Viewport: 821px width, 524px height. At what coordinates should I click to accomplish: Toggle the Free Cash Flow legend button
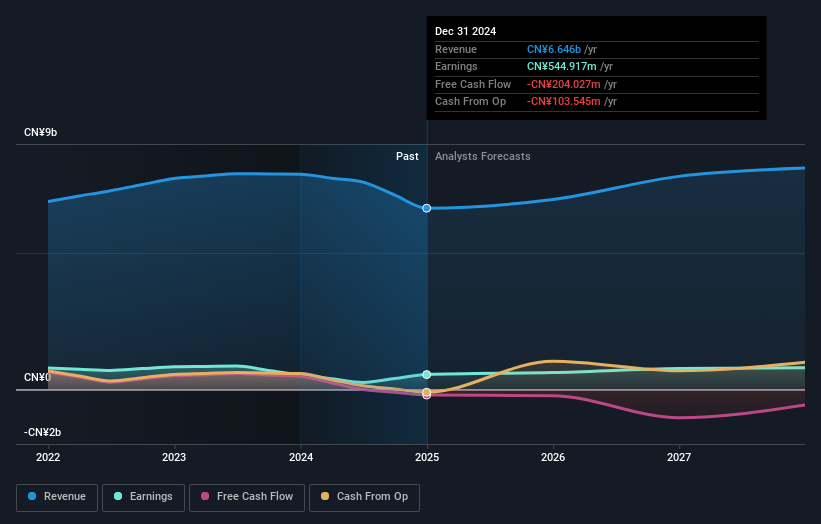pos(247,497)
